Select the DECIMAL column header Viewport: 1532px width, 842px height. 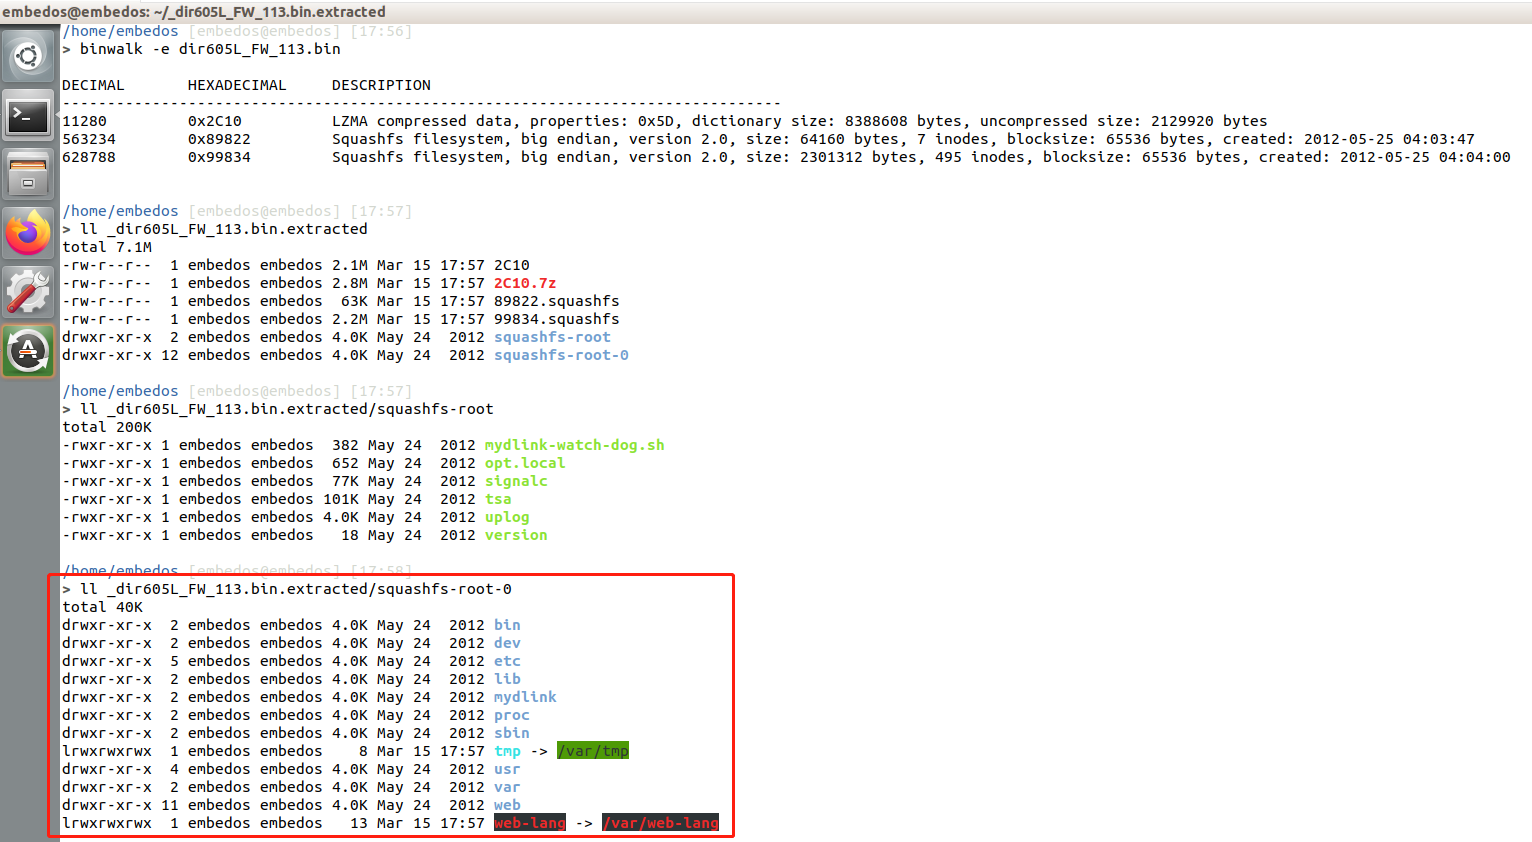click(93, 85)
